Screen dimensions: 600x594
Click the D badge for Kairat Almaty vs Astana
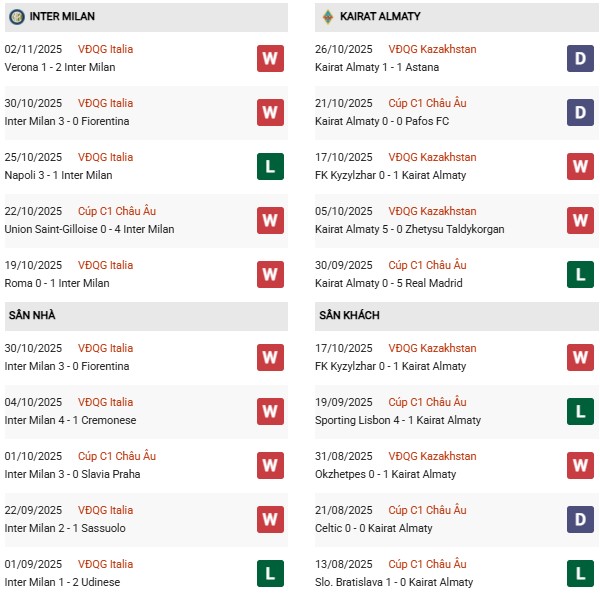tap(580, 58)
